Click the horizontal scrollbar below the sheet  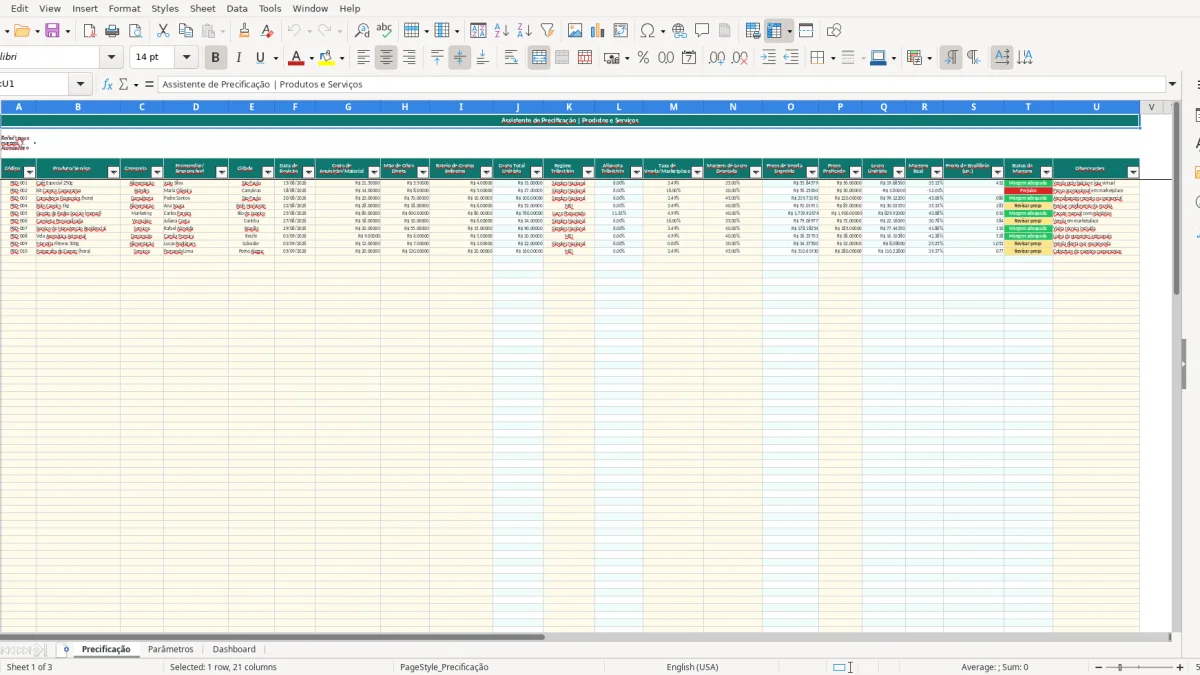272,636
